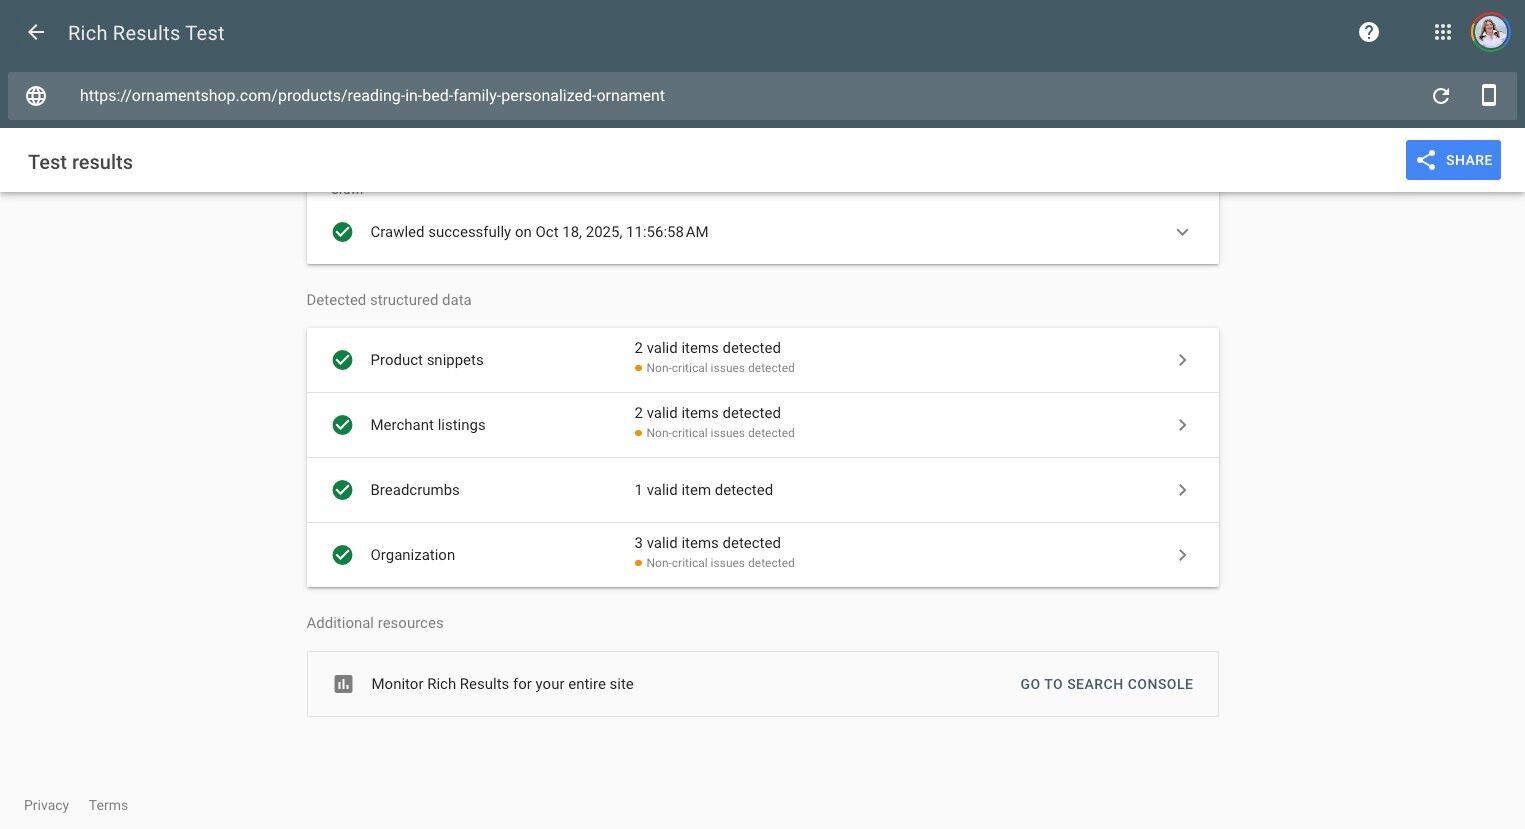The image size is (1525, 829).
Task: Expand the Product snippets row arrow
Action: (1182, 360)
